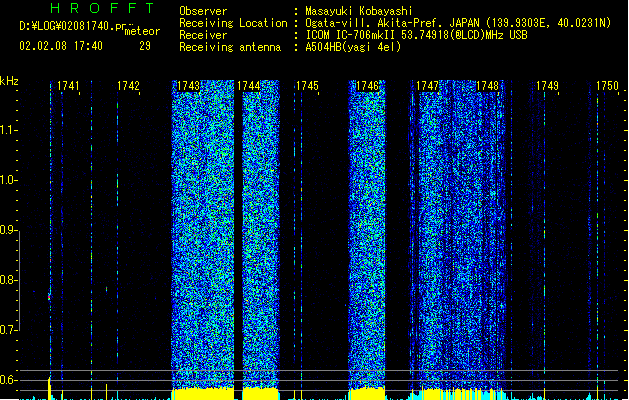Select ICOM IC-706mkII receiver text
This screenshot has height=400, width=629.
point(351,35)
